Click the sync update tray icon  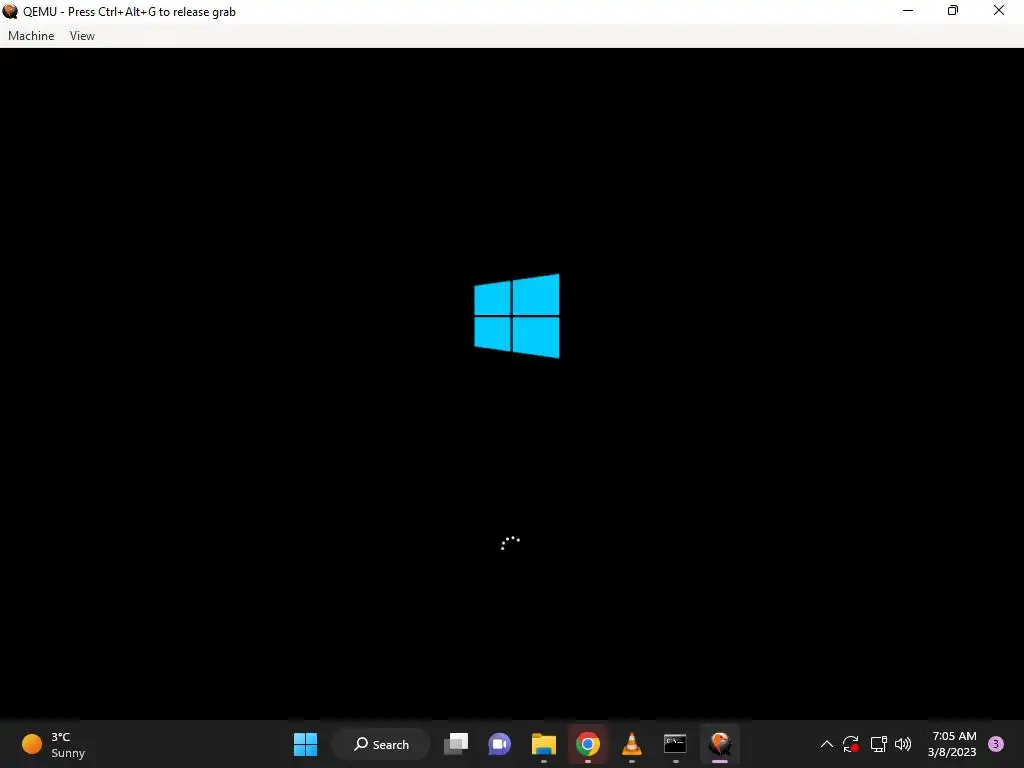click(x=850, y=744)
